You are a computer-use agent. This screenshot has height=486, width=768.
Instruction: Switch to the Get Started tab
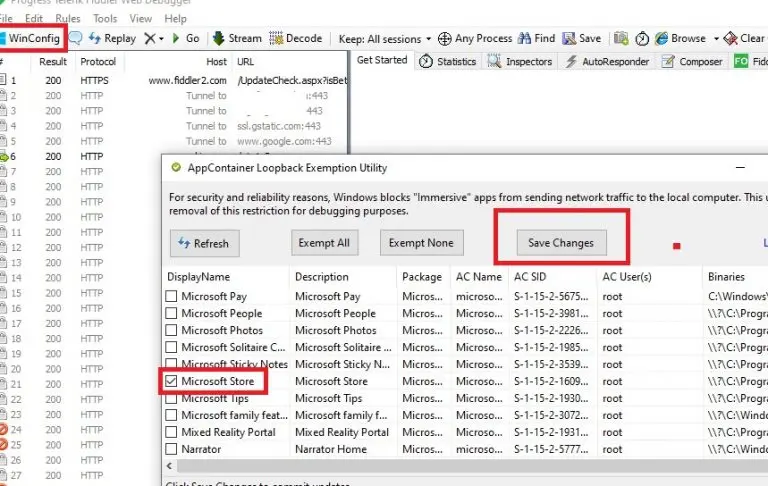click(x=382, y=60)
